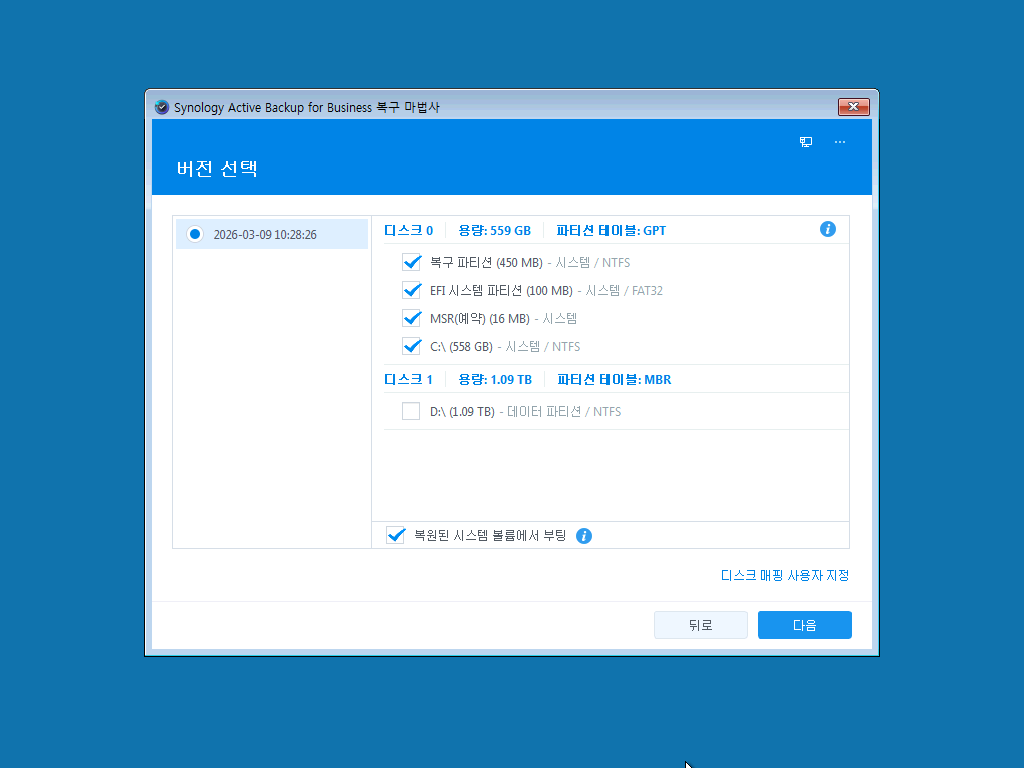
Task: Click the info icon beside Disk 0 header
Action: pyautogui.click(x=827, y=229)
